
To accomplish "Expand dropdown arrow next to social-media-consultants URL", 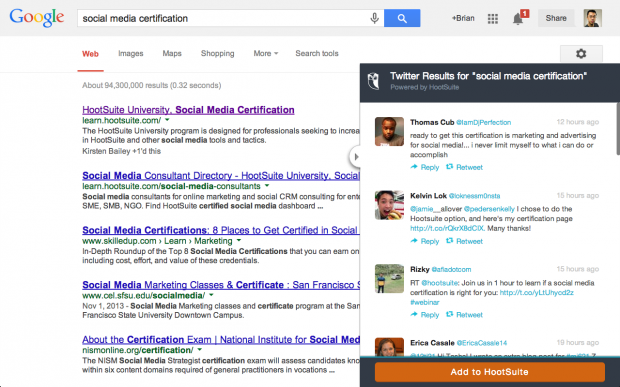I will pyautogui.click(x=267, y=185).
